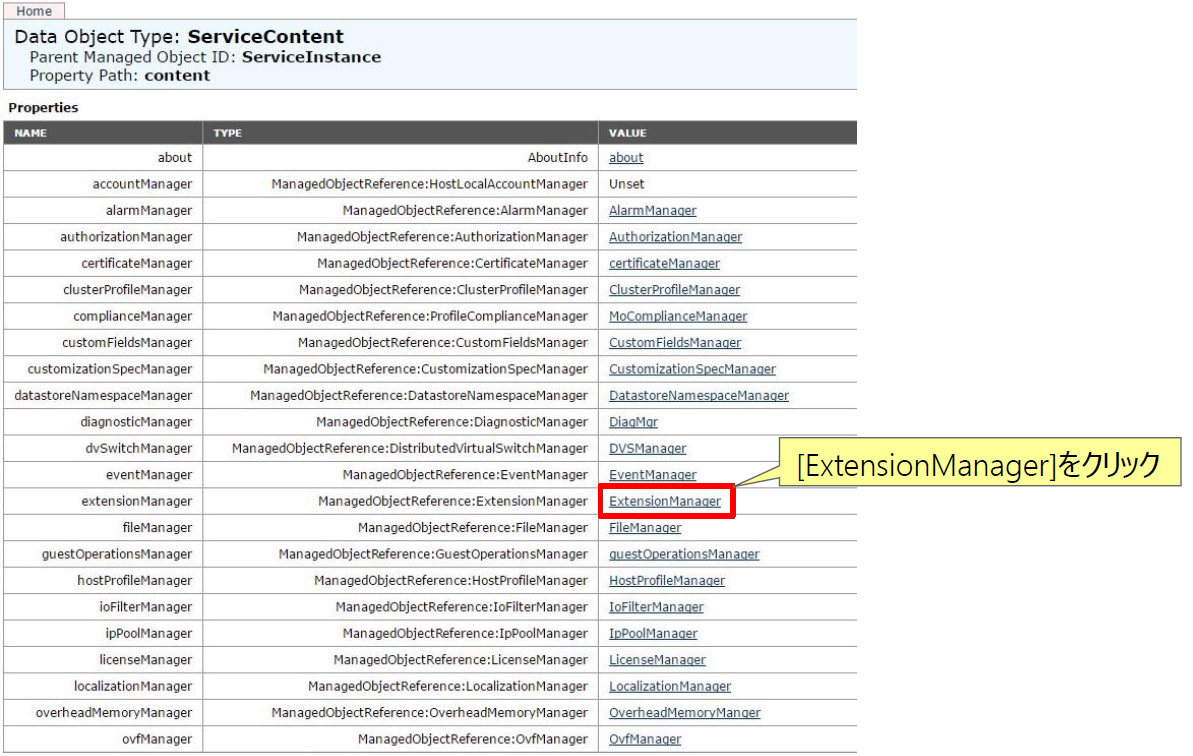Screen dimensions: 1193x756
Task: Open the DVSManager link
Action: (647, 448)
